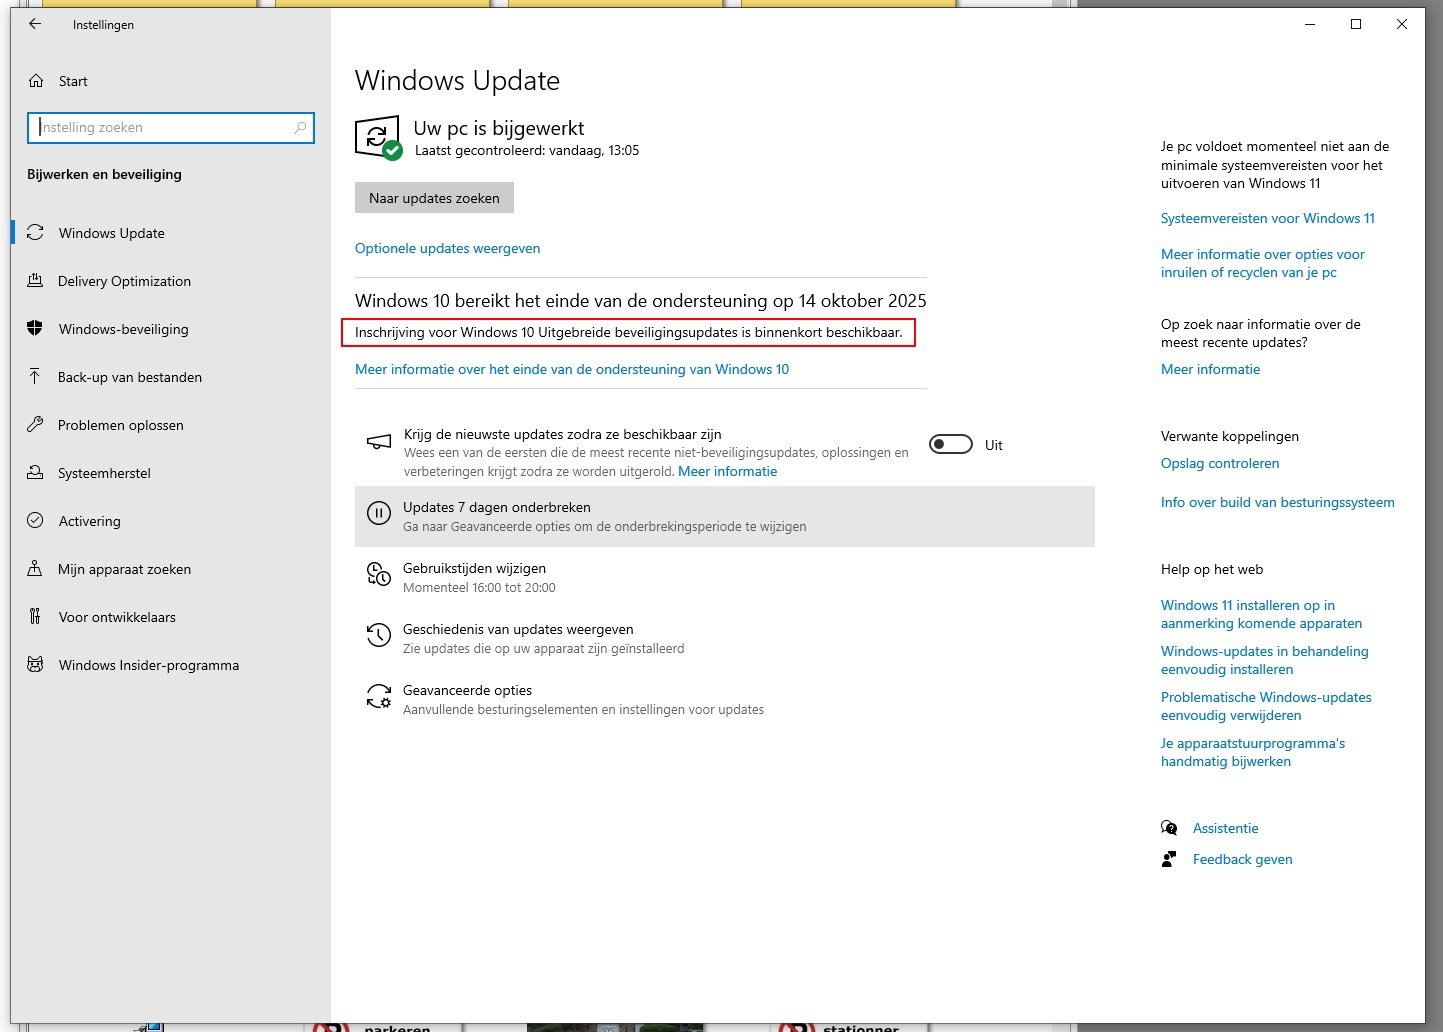Open Systeemherstel recovery icon

tap(35, 473)
